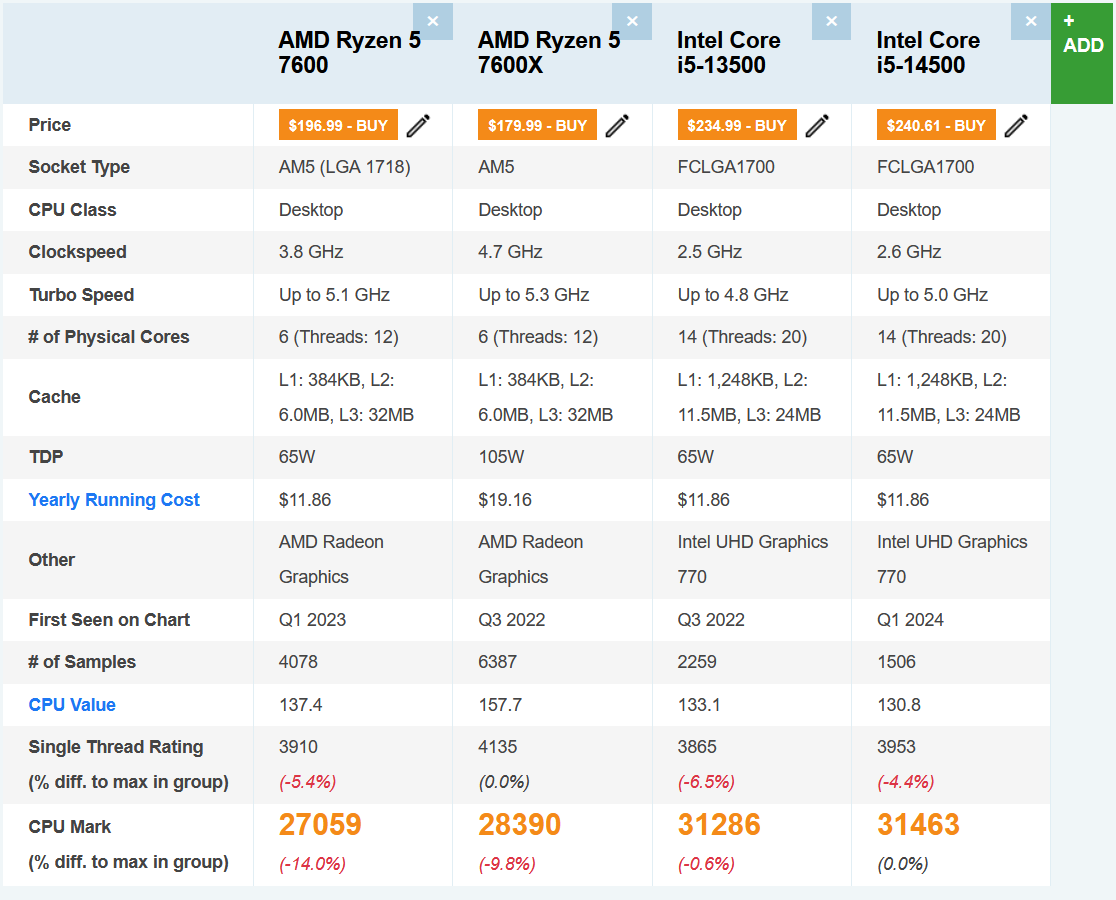The height and width of the screenshot is (900, 1116).
Task: Click the 2.6 GHz clockspeed value
Action: point(909,252)
